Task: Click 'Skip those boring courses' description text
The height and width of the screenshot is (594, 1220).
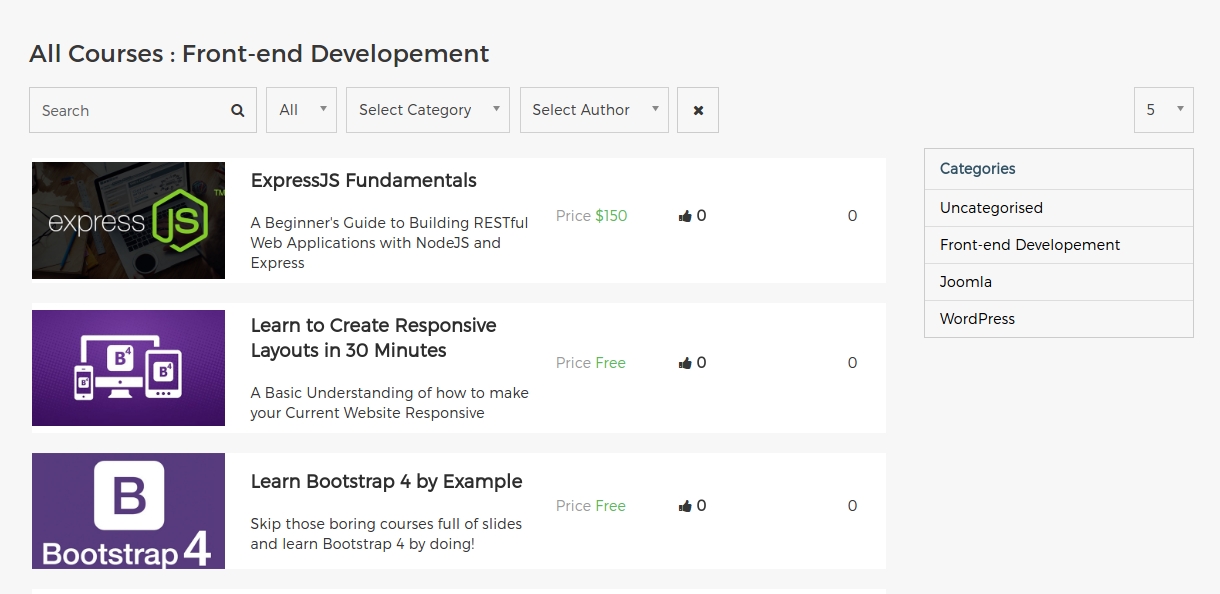Action: point(386,534)
